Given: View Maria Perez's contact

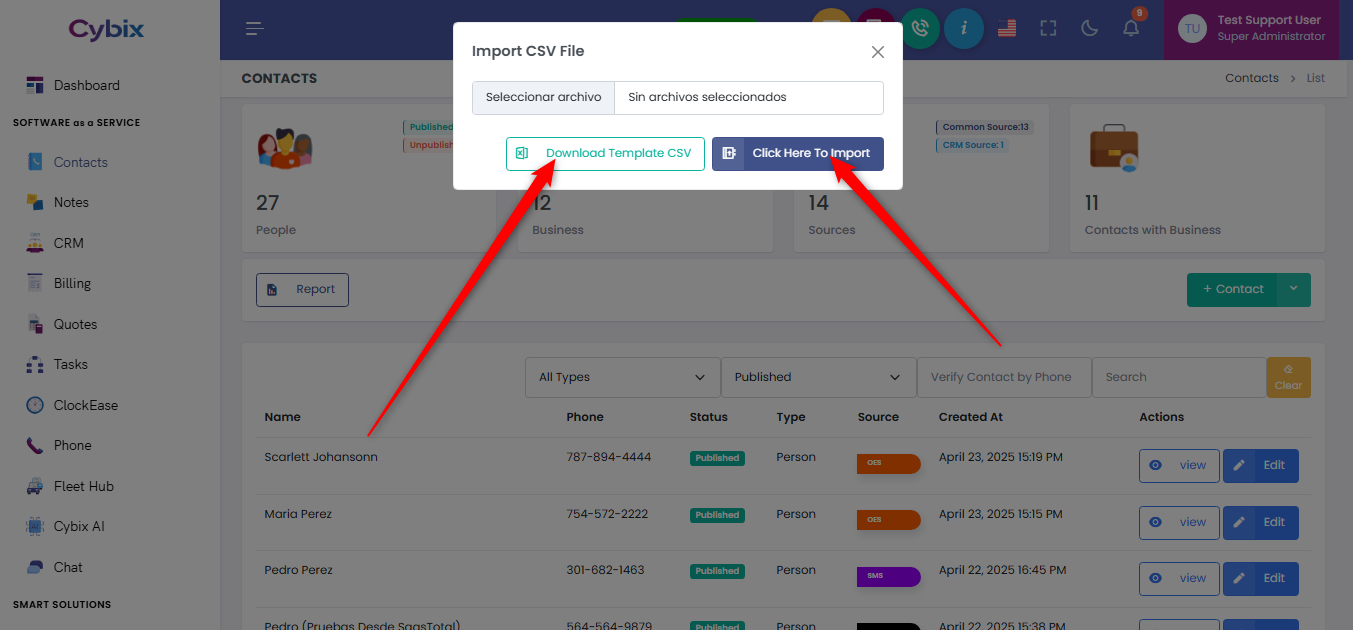Looking at the screenshot, I should (x=1179, y=523).
